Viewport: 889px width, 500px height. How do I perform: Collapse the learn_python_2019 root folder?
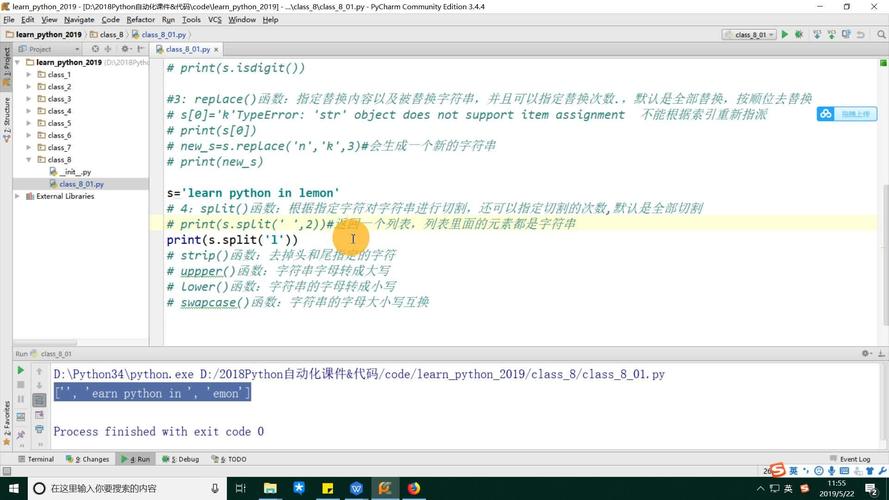coord(18,62)
